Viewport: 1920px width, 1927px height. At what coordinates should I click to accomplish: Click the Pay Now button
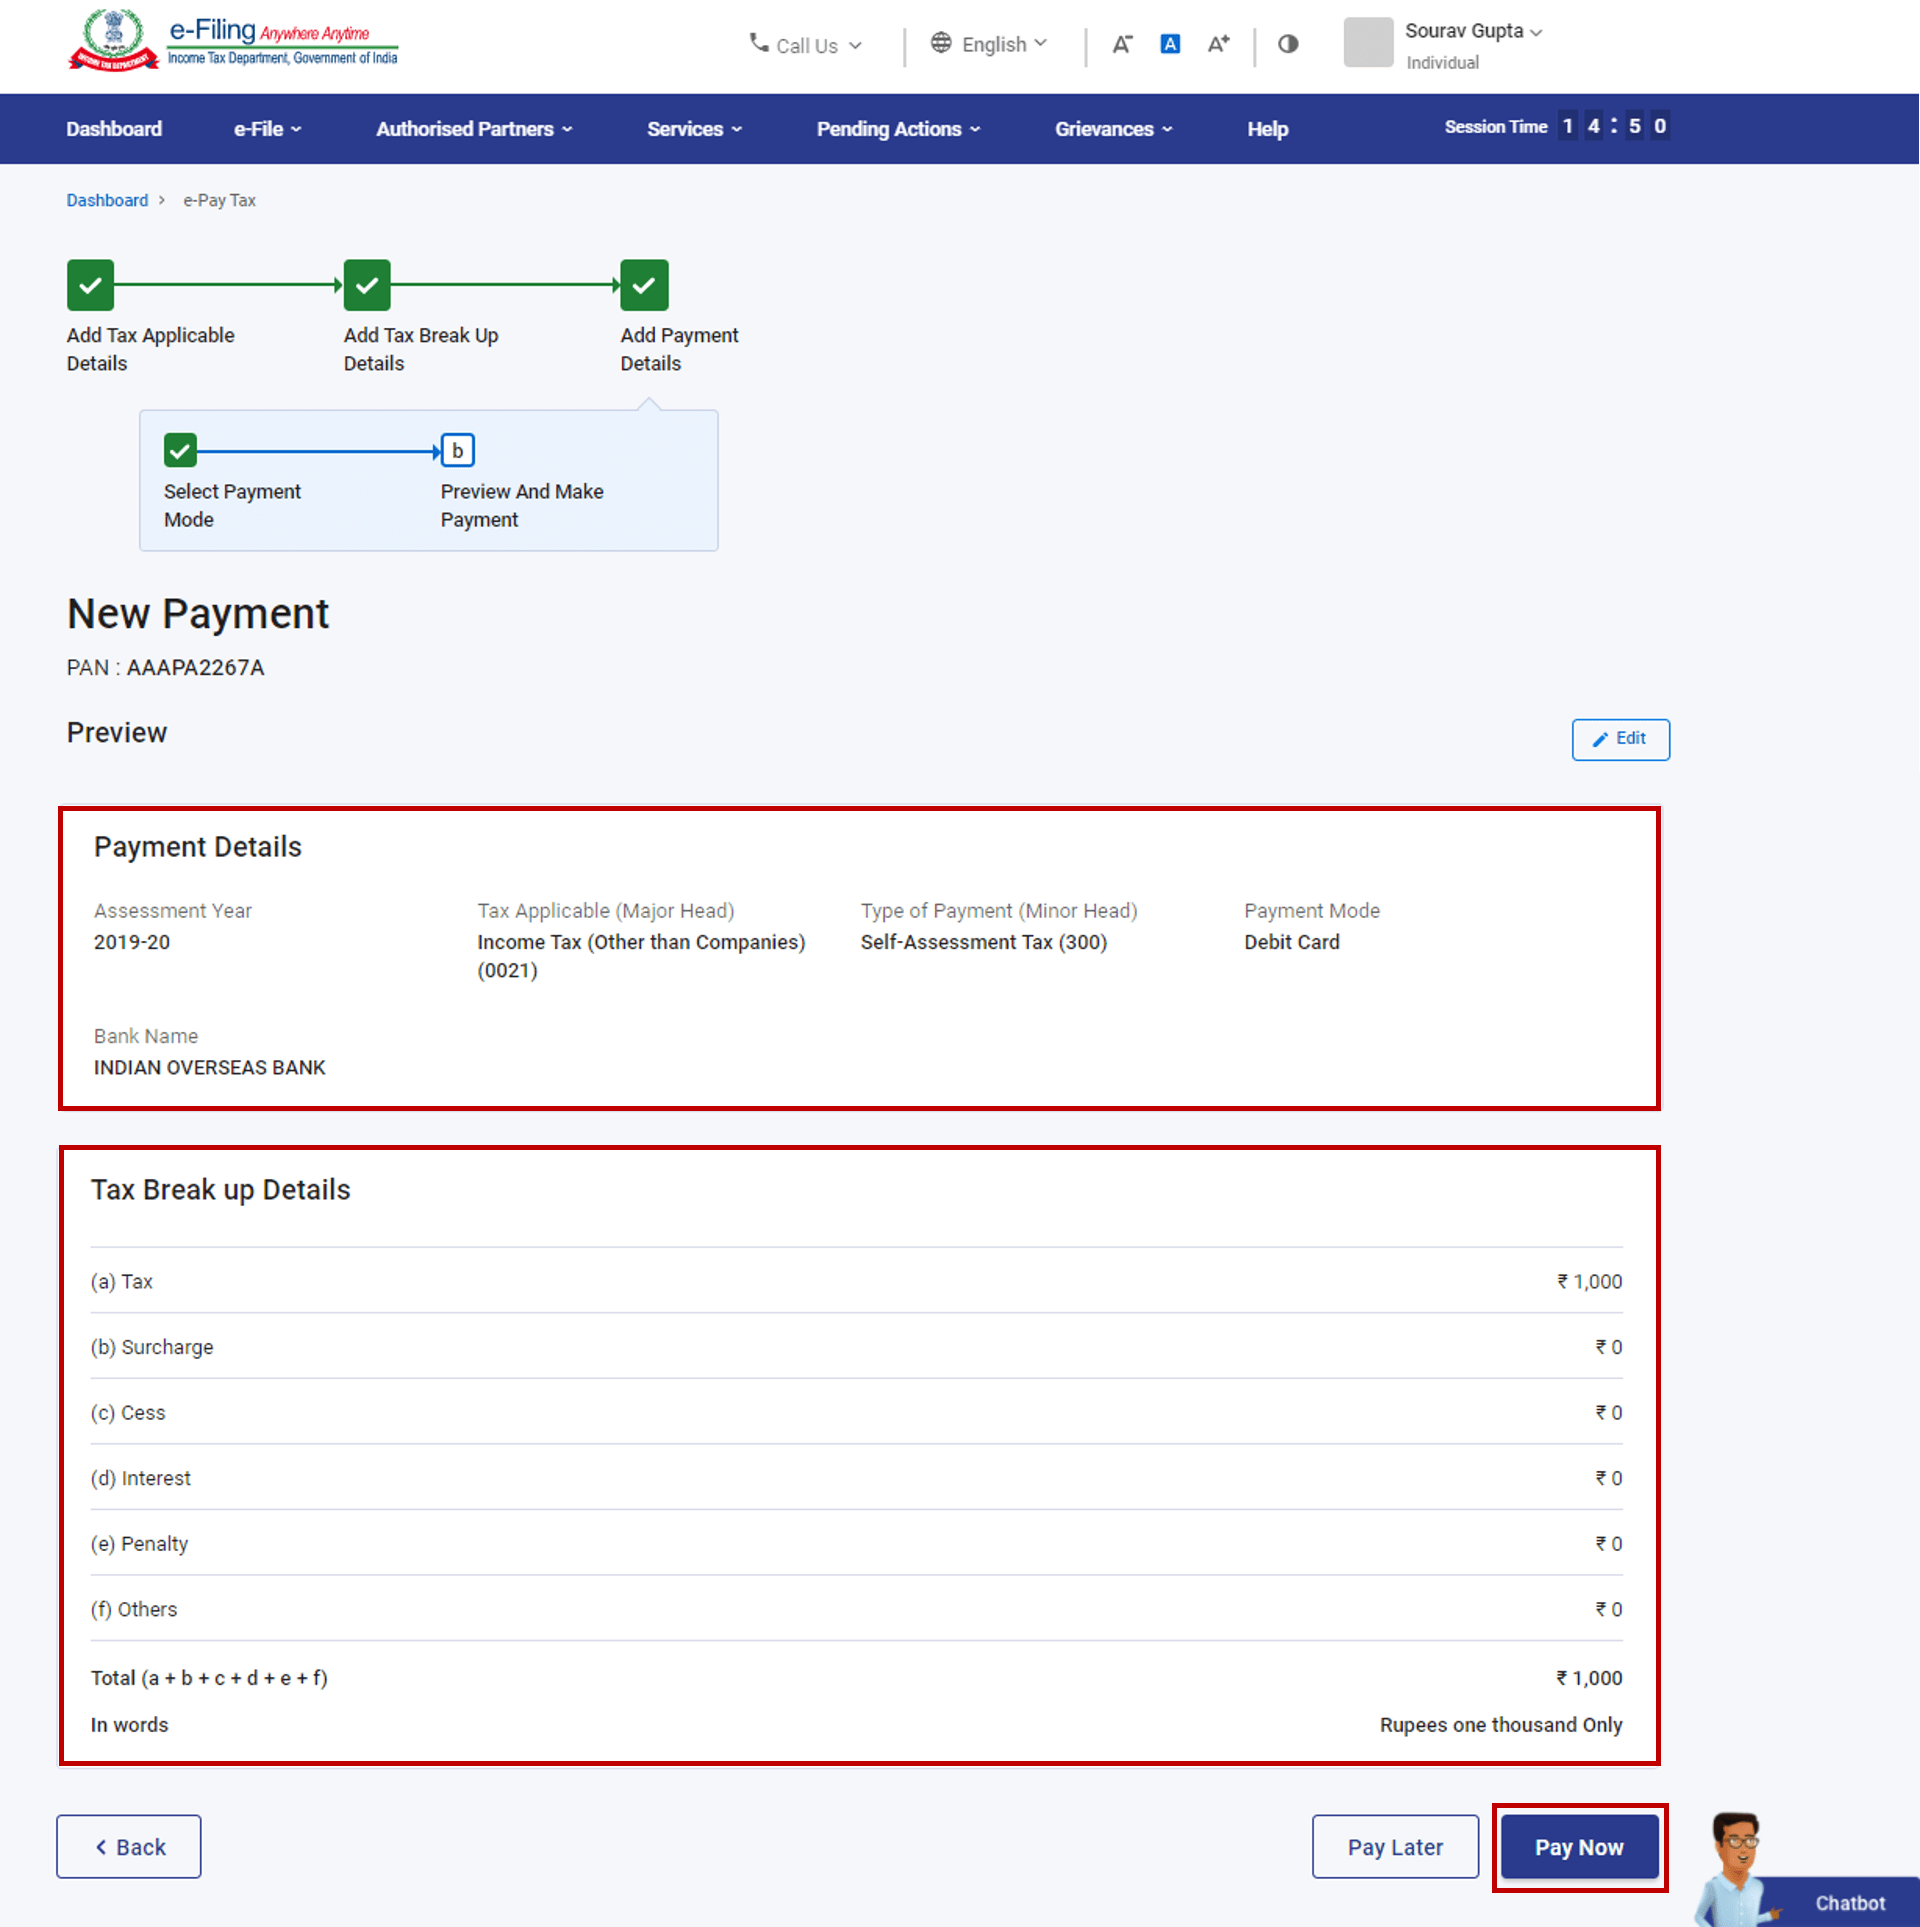click(1578, 1847)
